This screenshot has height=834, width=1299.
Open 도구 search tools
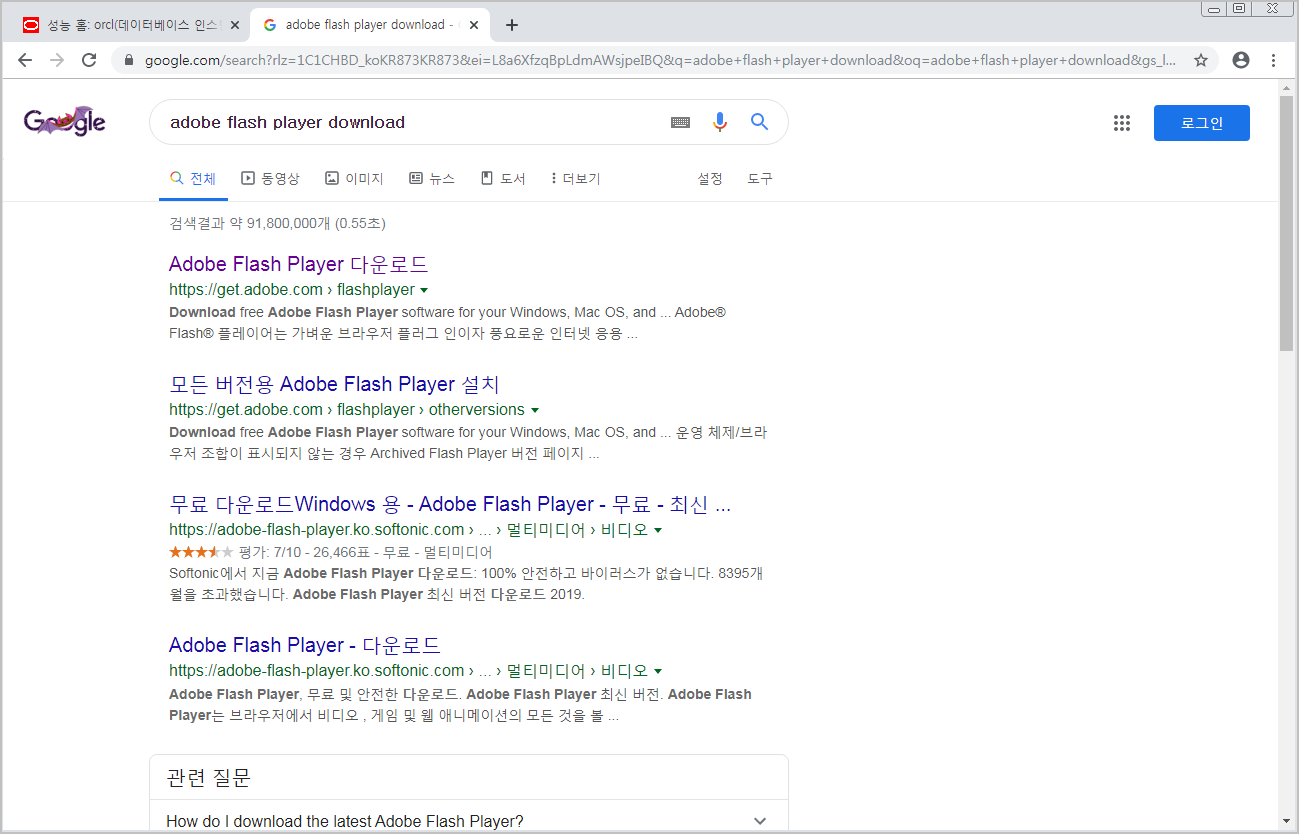click(760, 179)
